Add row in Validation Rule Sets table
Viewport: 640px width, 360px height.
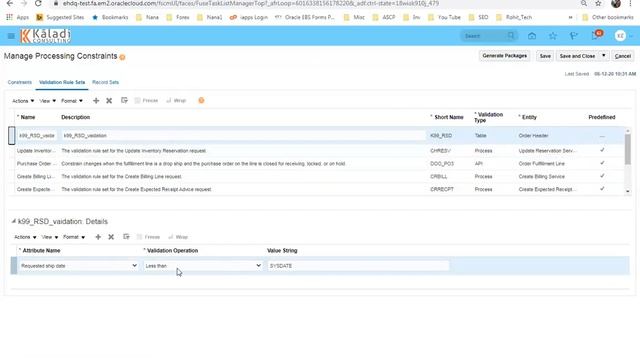pyautogui.click(x=96, y=100)
